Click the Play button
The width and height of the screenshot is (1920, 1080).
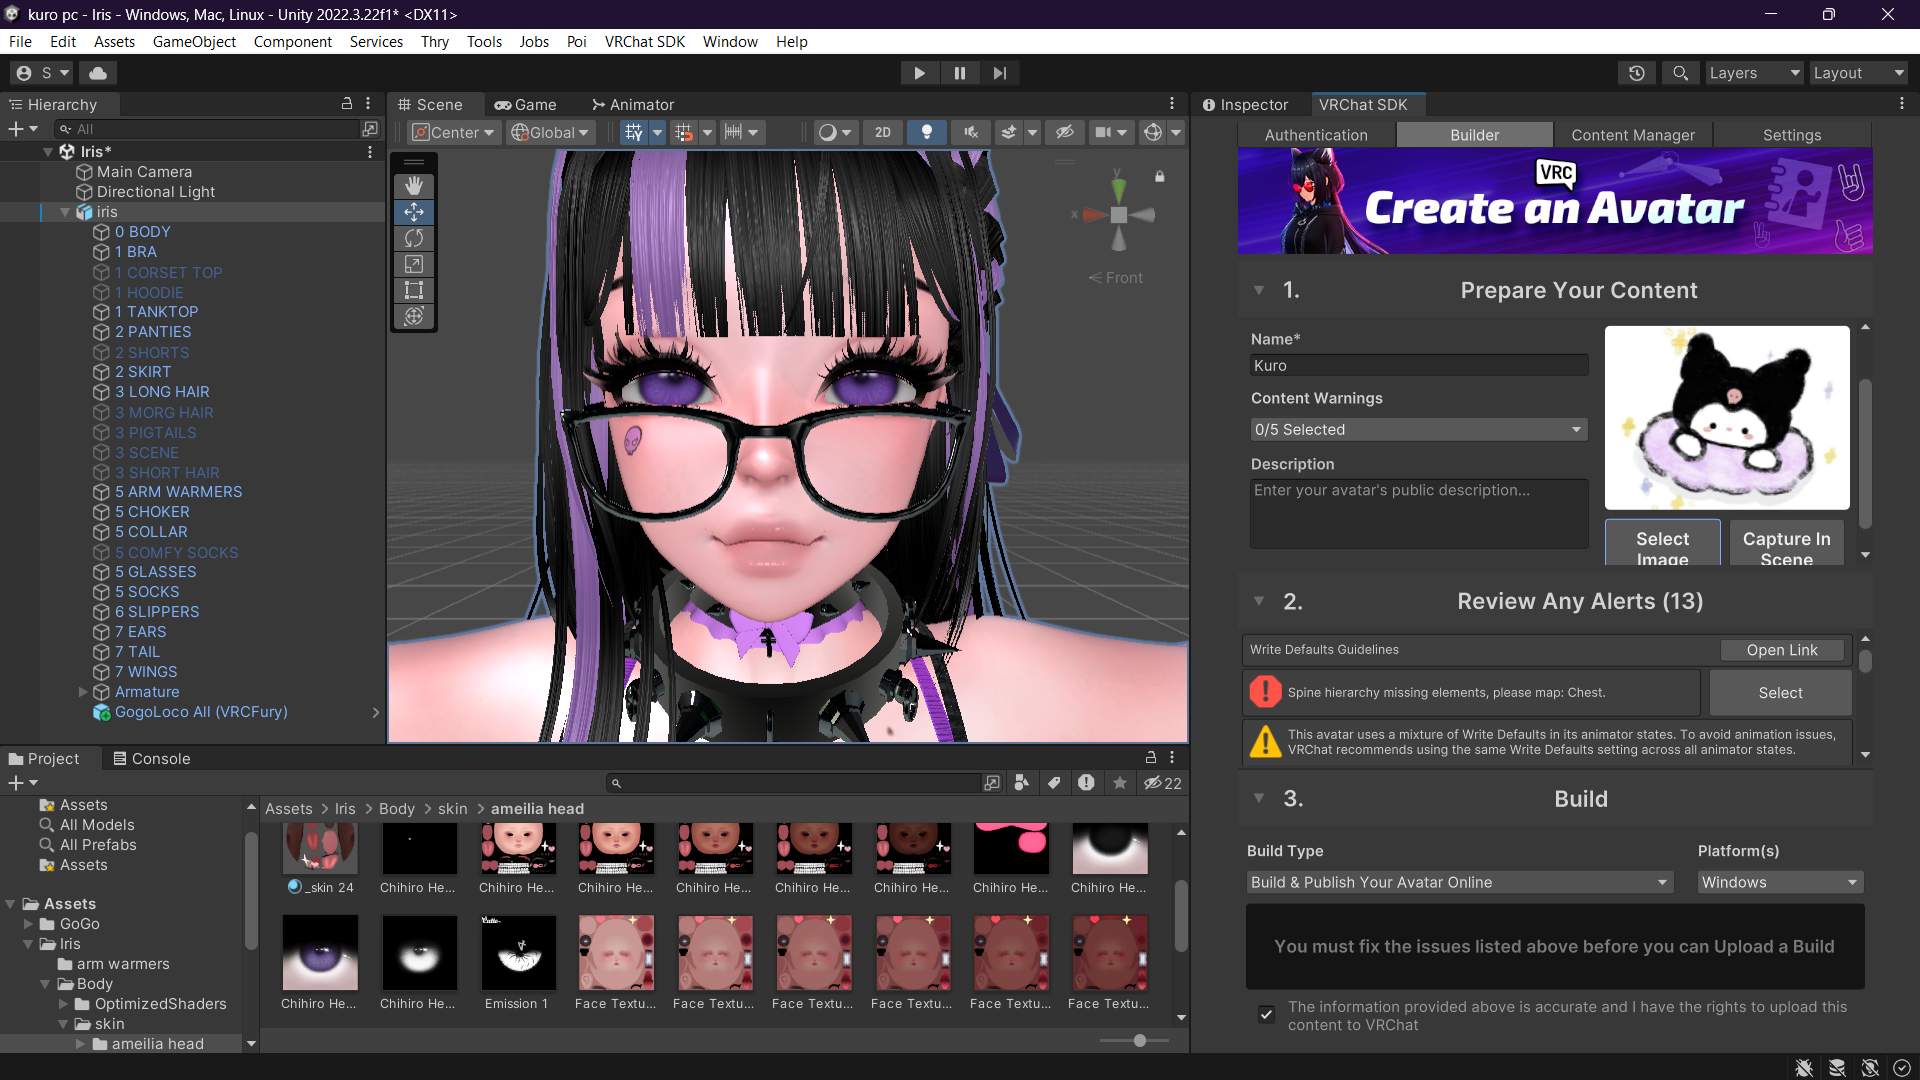[x=919, y=73]
